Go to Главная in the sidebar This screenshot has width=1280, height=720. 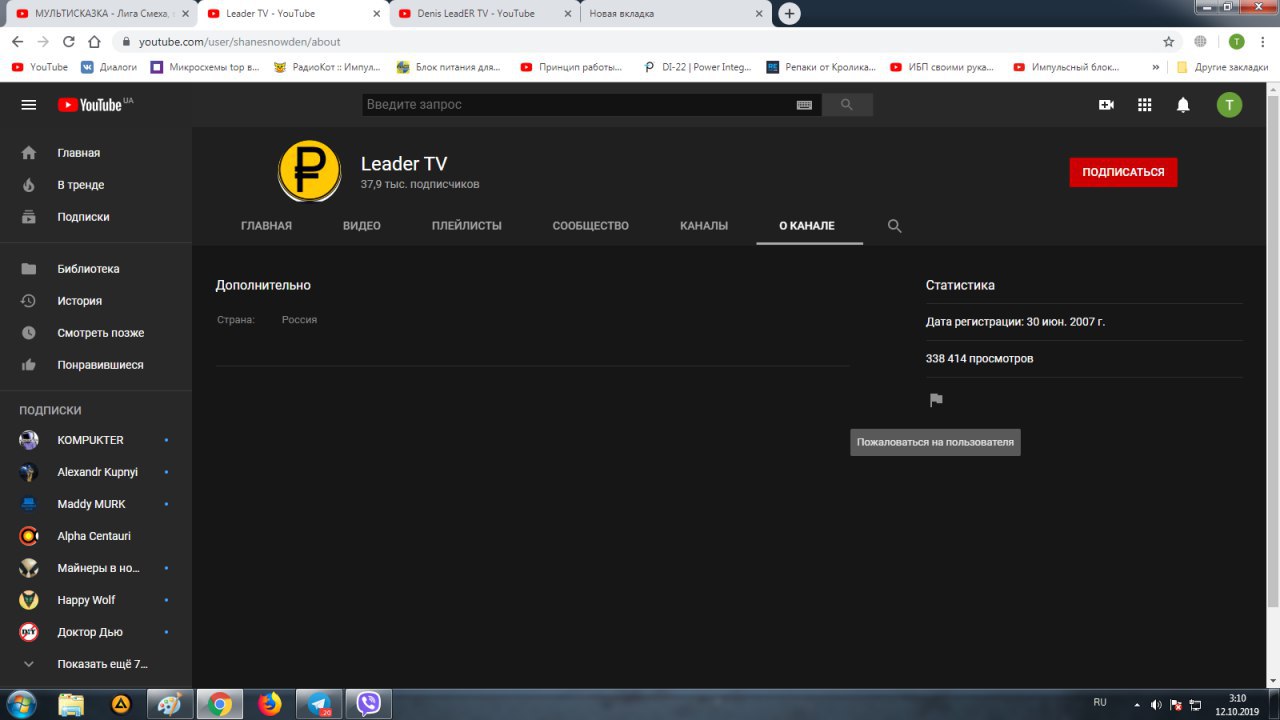point(96,153)
